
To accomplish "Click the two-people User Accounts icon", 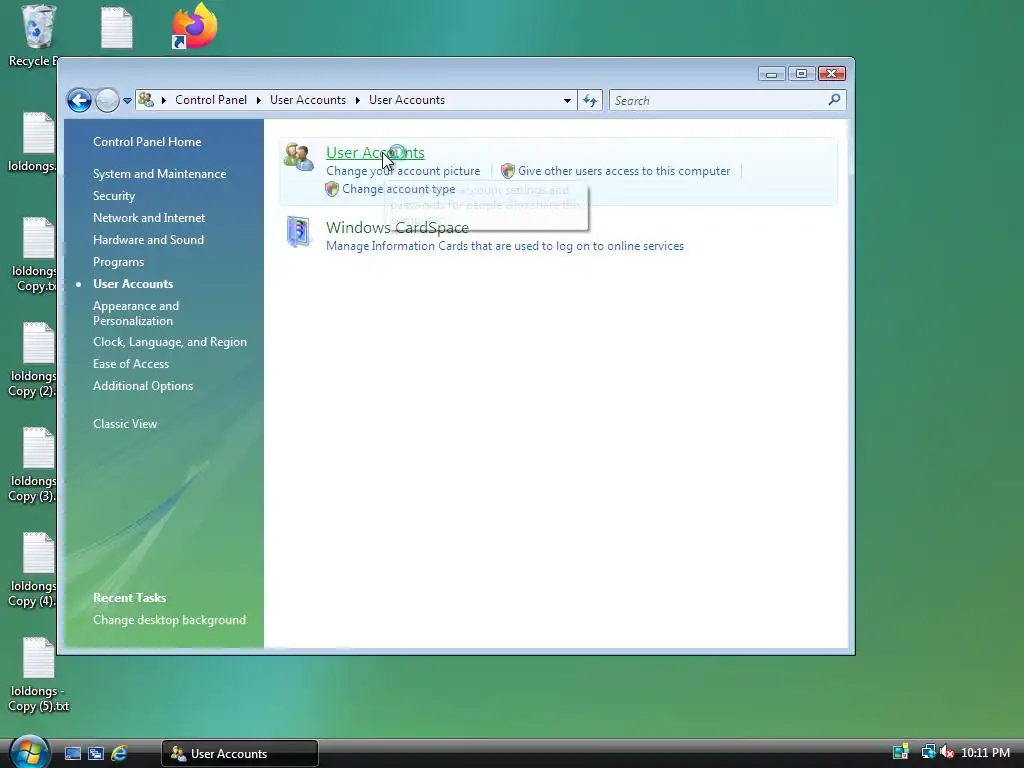I will [299, 157].
